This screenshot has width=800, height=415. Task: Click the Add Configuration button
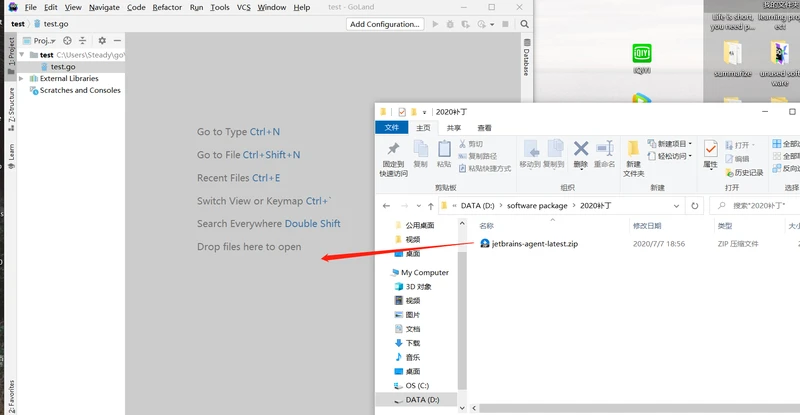click(385, 23)
